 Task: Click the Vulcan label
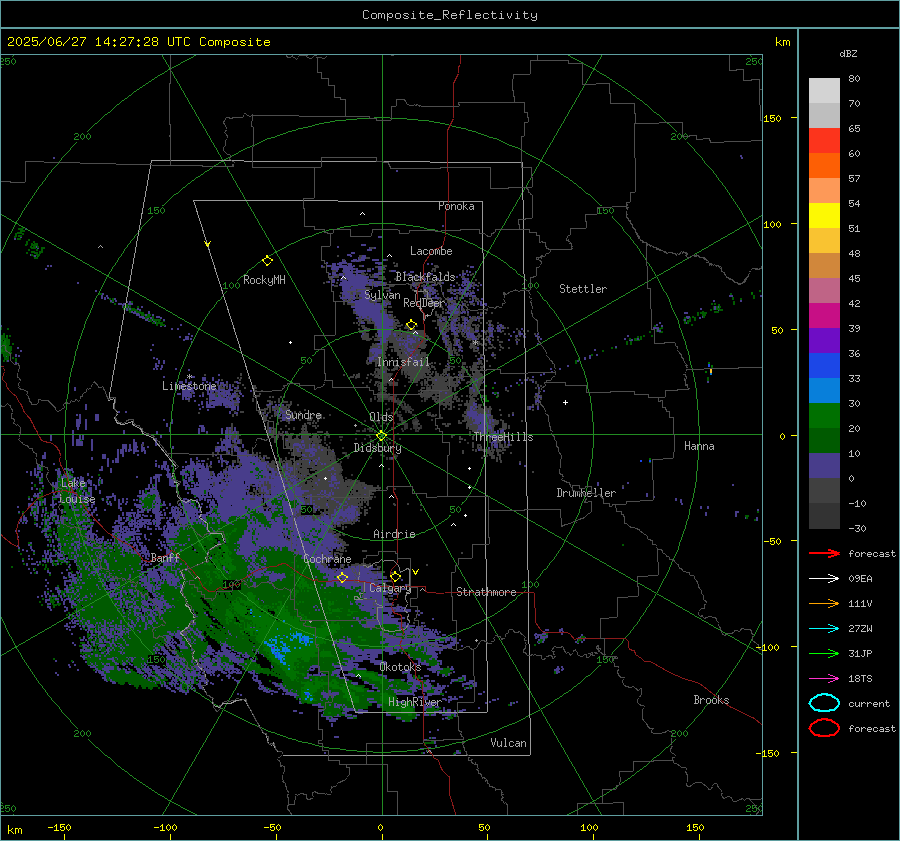509,743
